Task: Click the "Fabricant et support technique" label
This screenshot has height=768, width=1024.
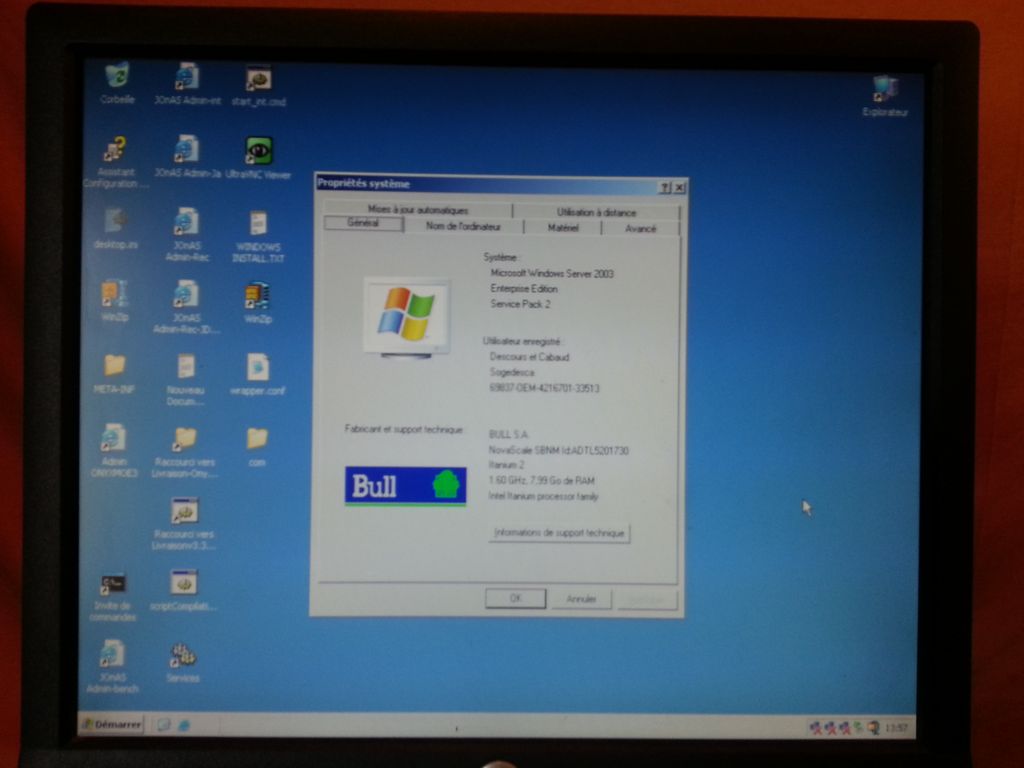Action: coord(404,429)
